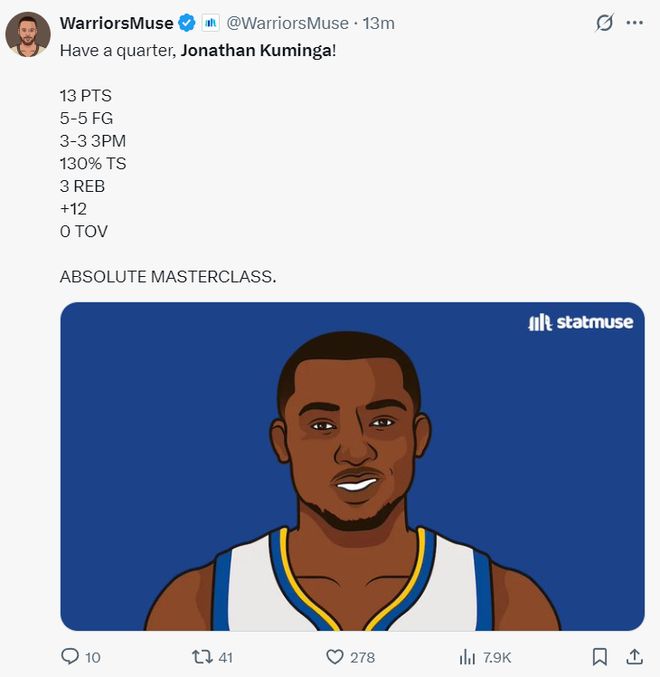Click the reply speech bubble icon
The width and height of the screenshot is (660, 677).
pos(70,657)
